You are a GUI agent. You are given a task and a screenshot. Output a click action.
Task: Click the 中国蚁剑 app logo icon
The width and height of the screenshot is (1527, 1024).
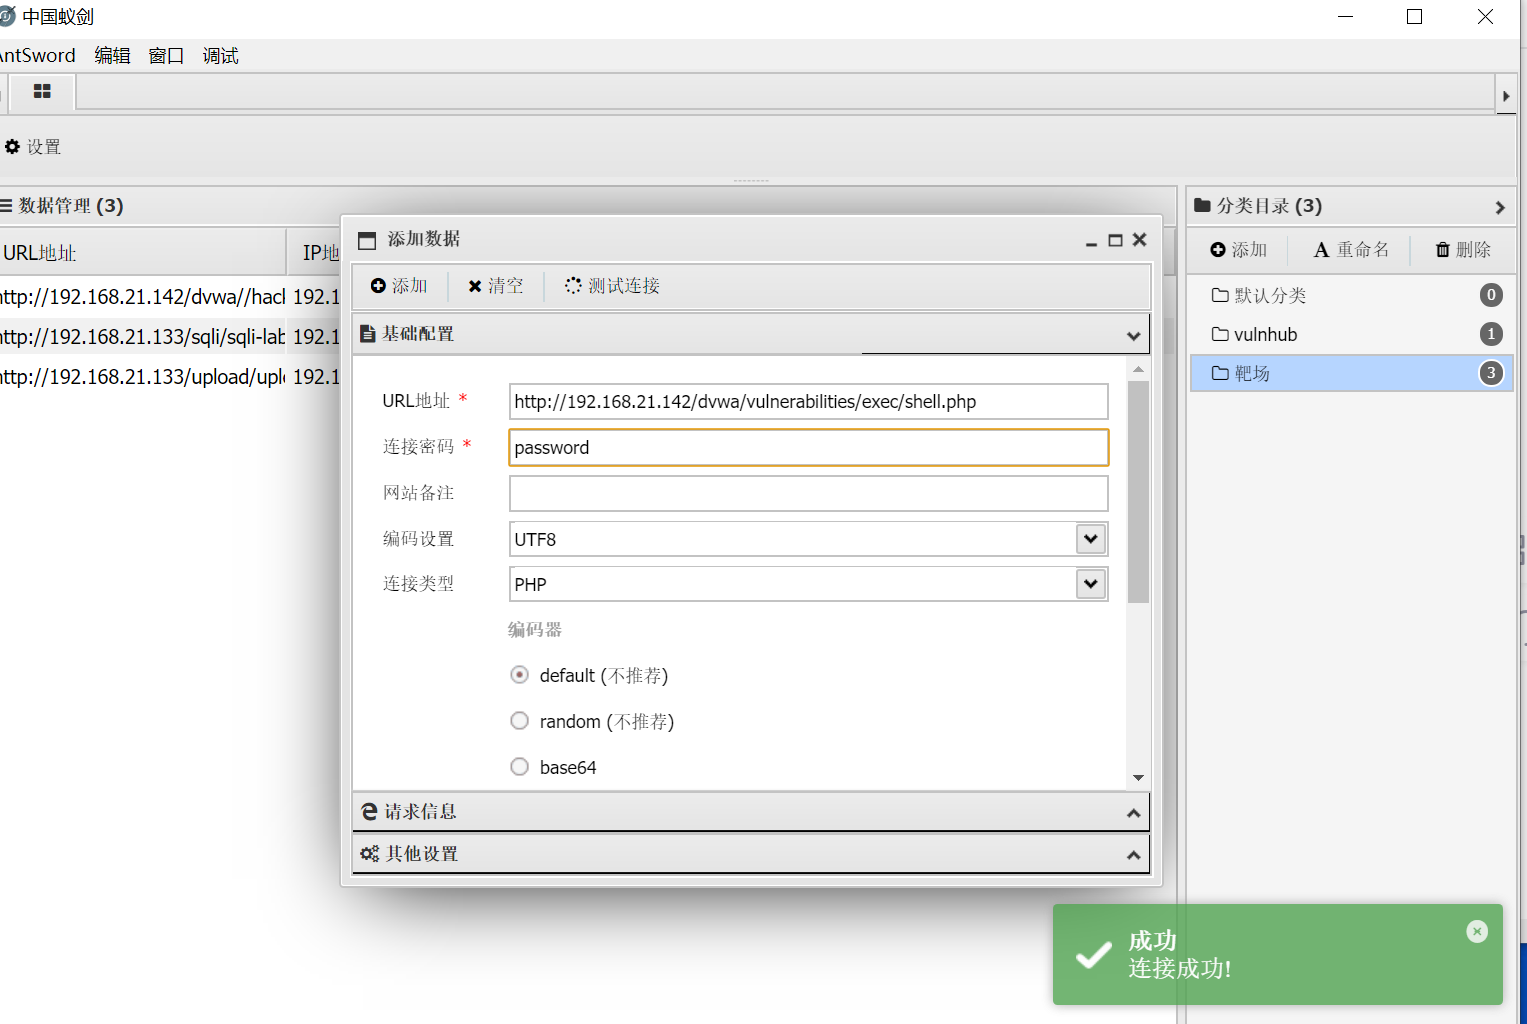[x=6, y=16]
